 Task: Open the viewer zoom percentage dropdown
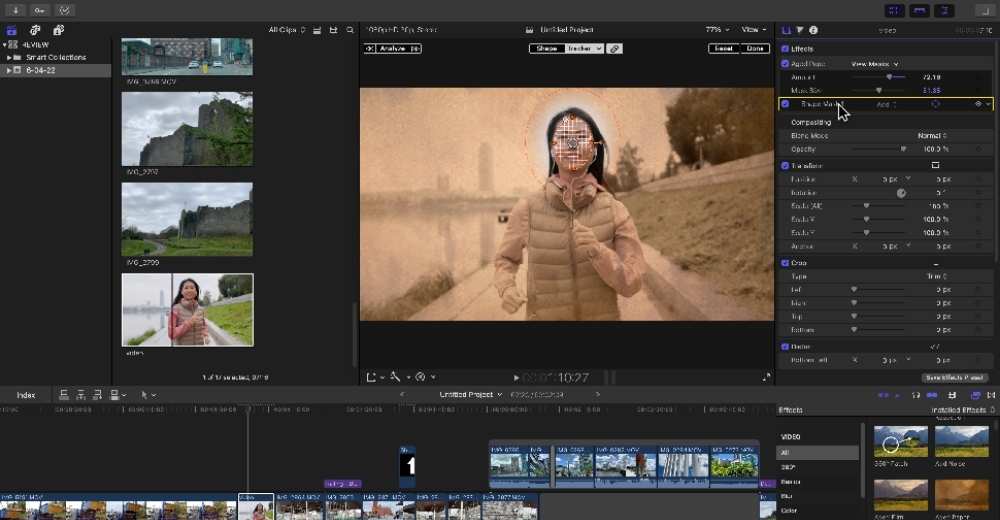pos(717,30)
